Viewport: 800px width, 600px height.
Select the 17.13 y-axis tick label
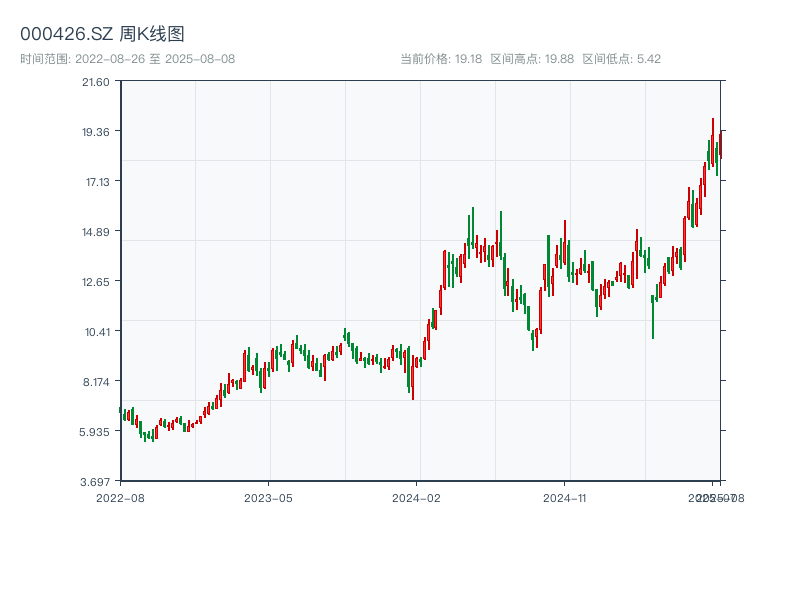coord(96,182)
